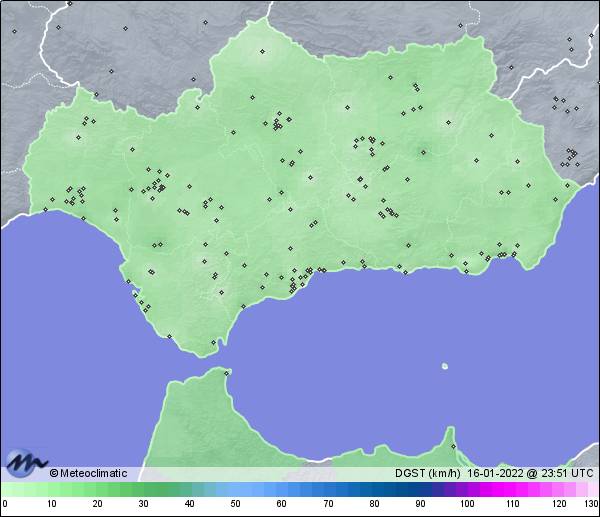Click the dark green gust spot in eastern Andalusia
This screenshot has height=517, width=600.
tap(421, 153)
